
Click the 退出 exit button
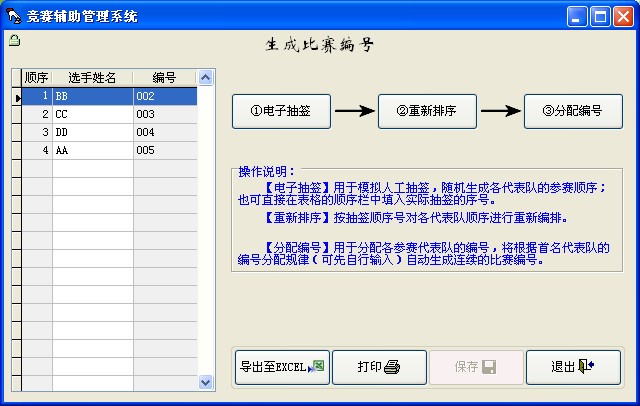tap(573, 367)
